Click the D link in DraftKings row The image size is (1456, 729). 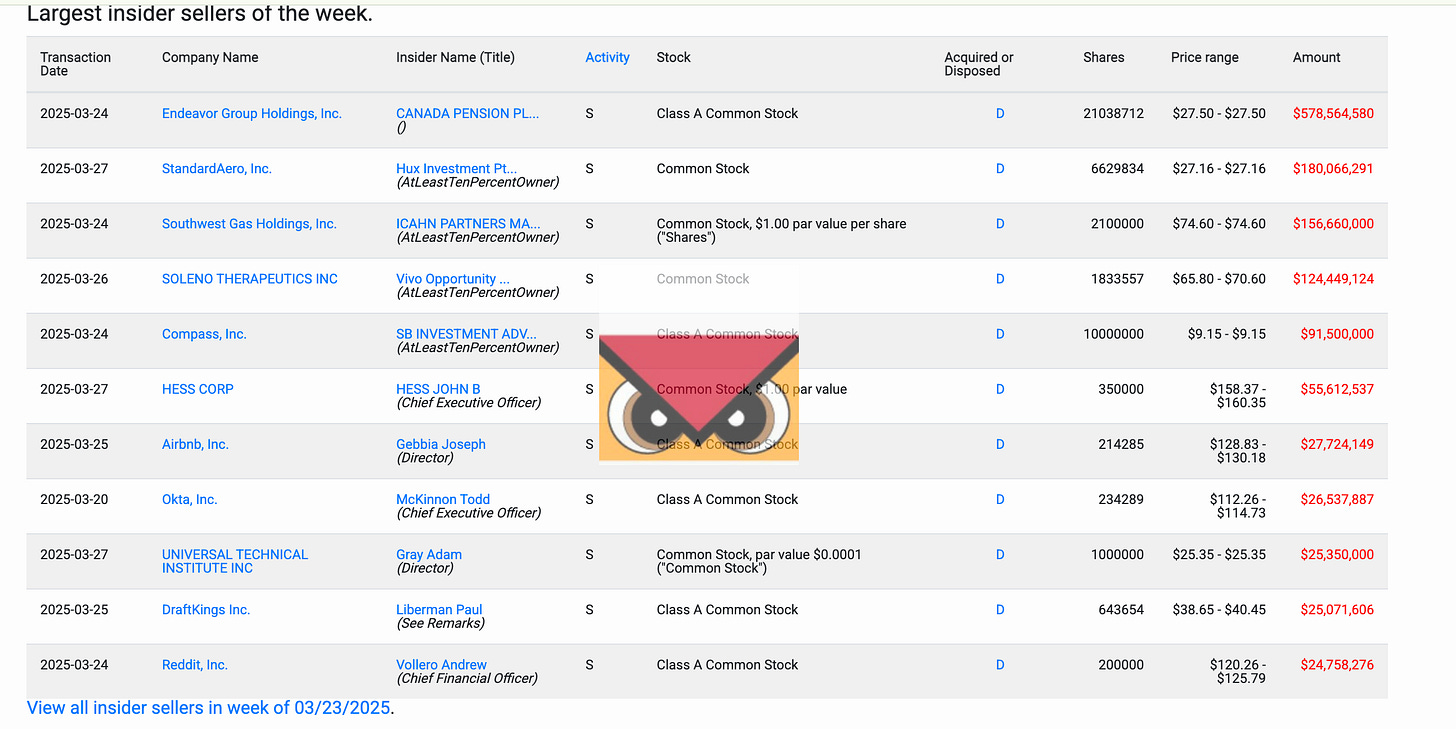(x=1000, y=610)
